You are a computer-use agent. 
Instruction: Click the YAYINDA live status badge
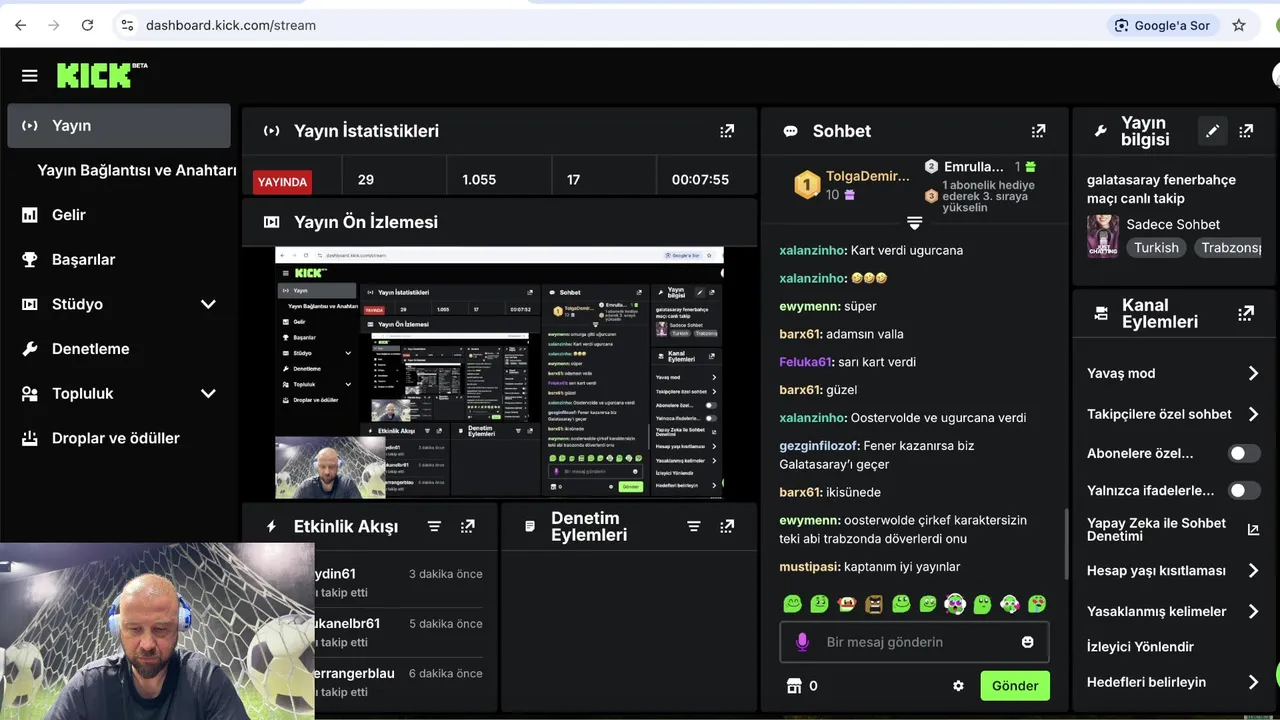click(x=282, y=182)
